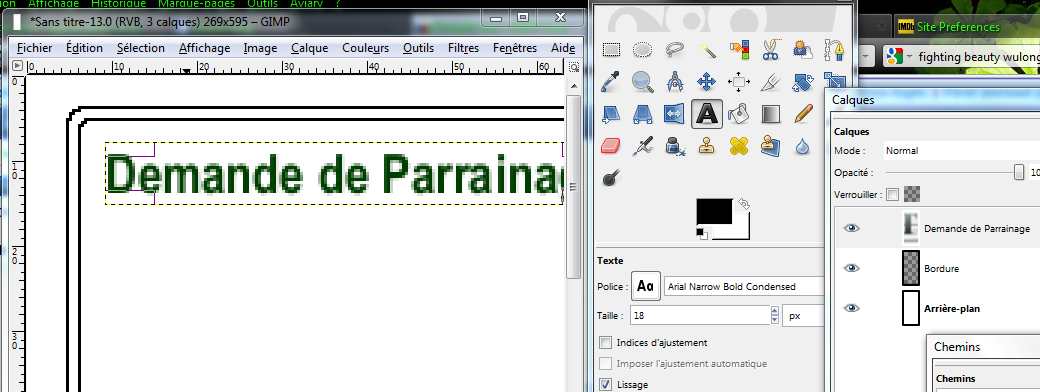Open the Édition menu
Screen dimensions: 1040x392
point(84,48)
